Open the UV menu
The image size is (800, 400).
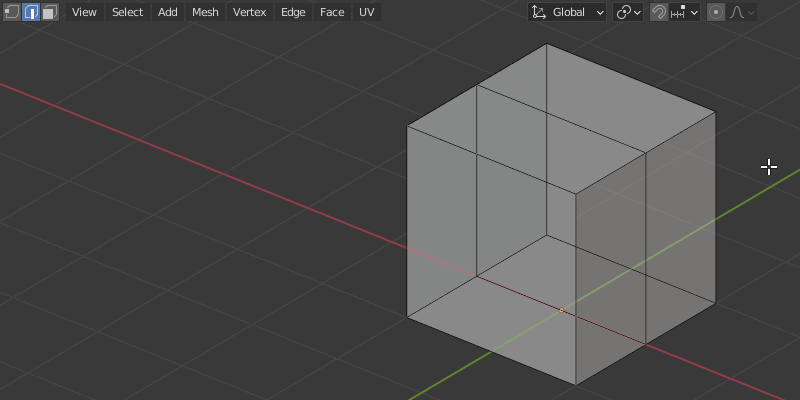coord(367,12)
